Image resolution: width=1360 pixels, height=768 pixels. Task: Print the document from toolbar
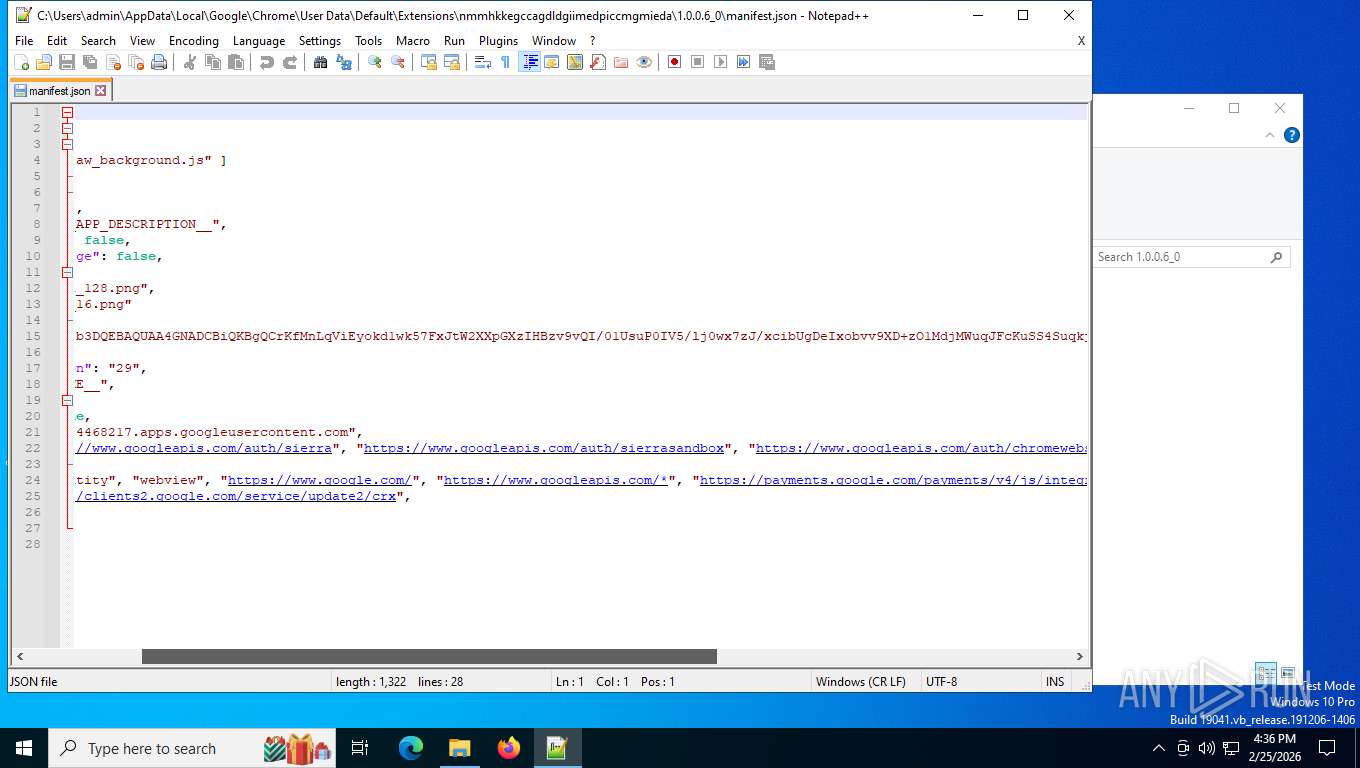click(158, 62)
